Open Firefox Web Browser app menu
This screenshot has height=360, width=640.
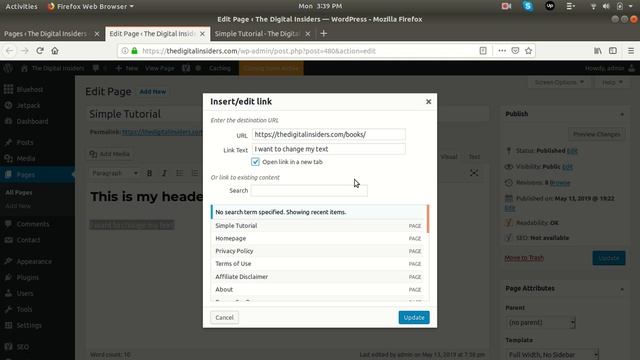click(91, 6)
